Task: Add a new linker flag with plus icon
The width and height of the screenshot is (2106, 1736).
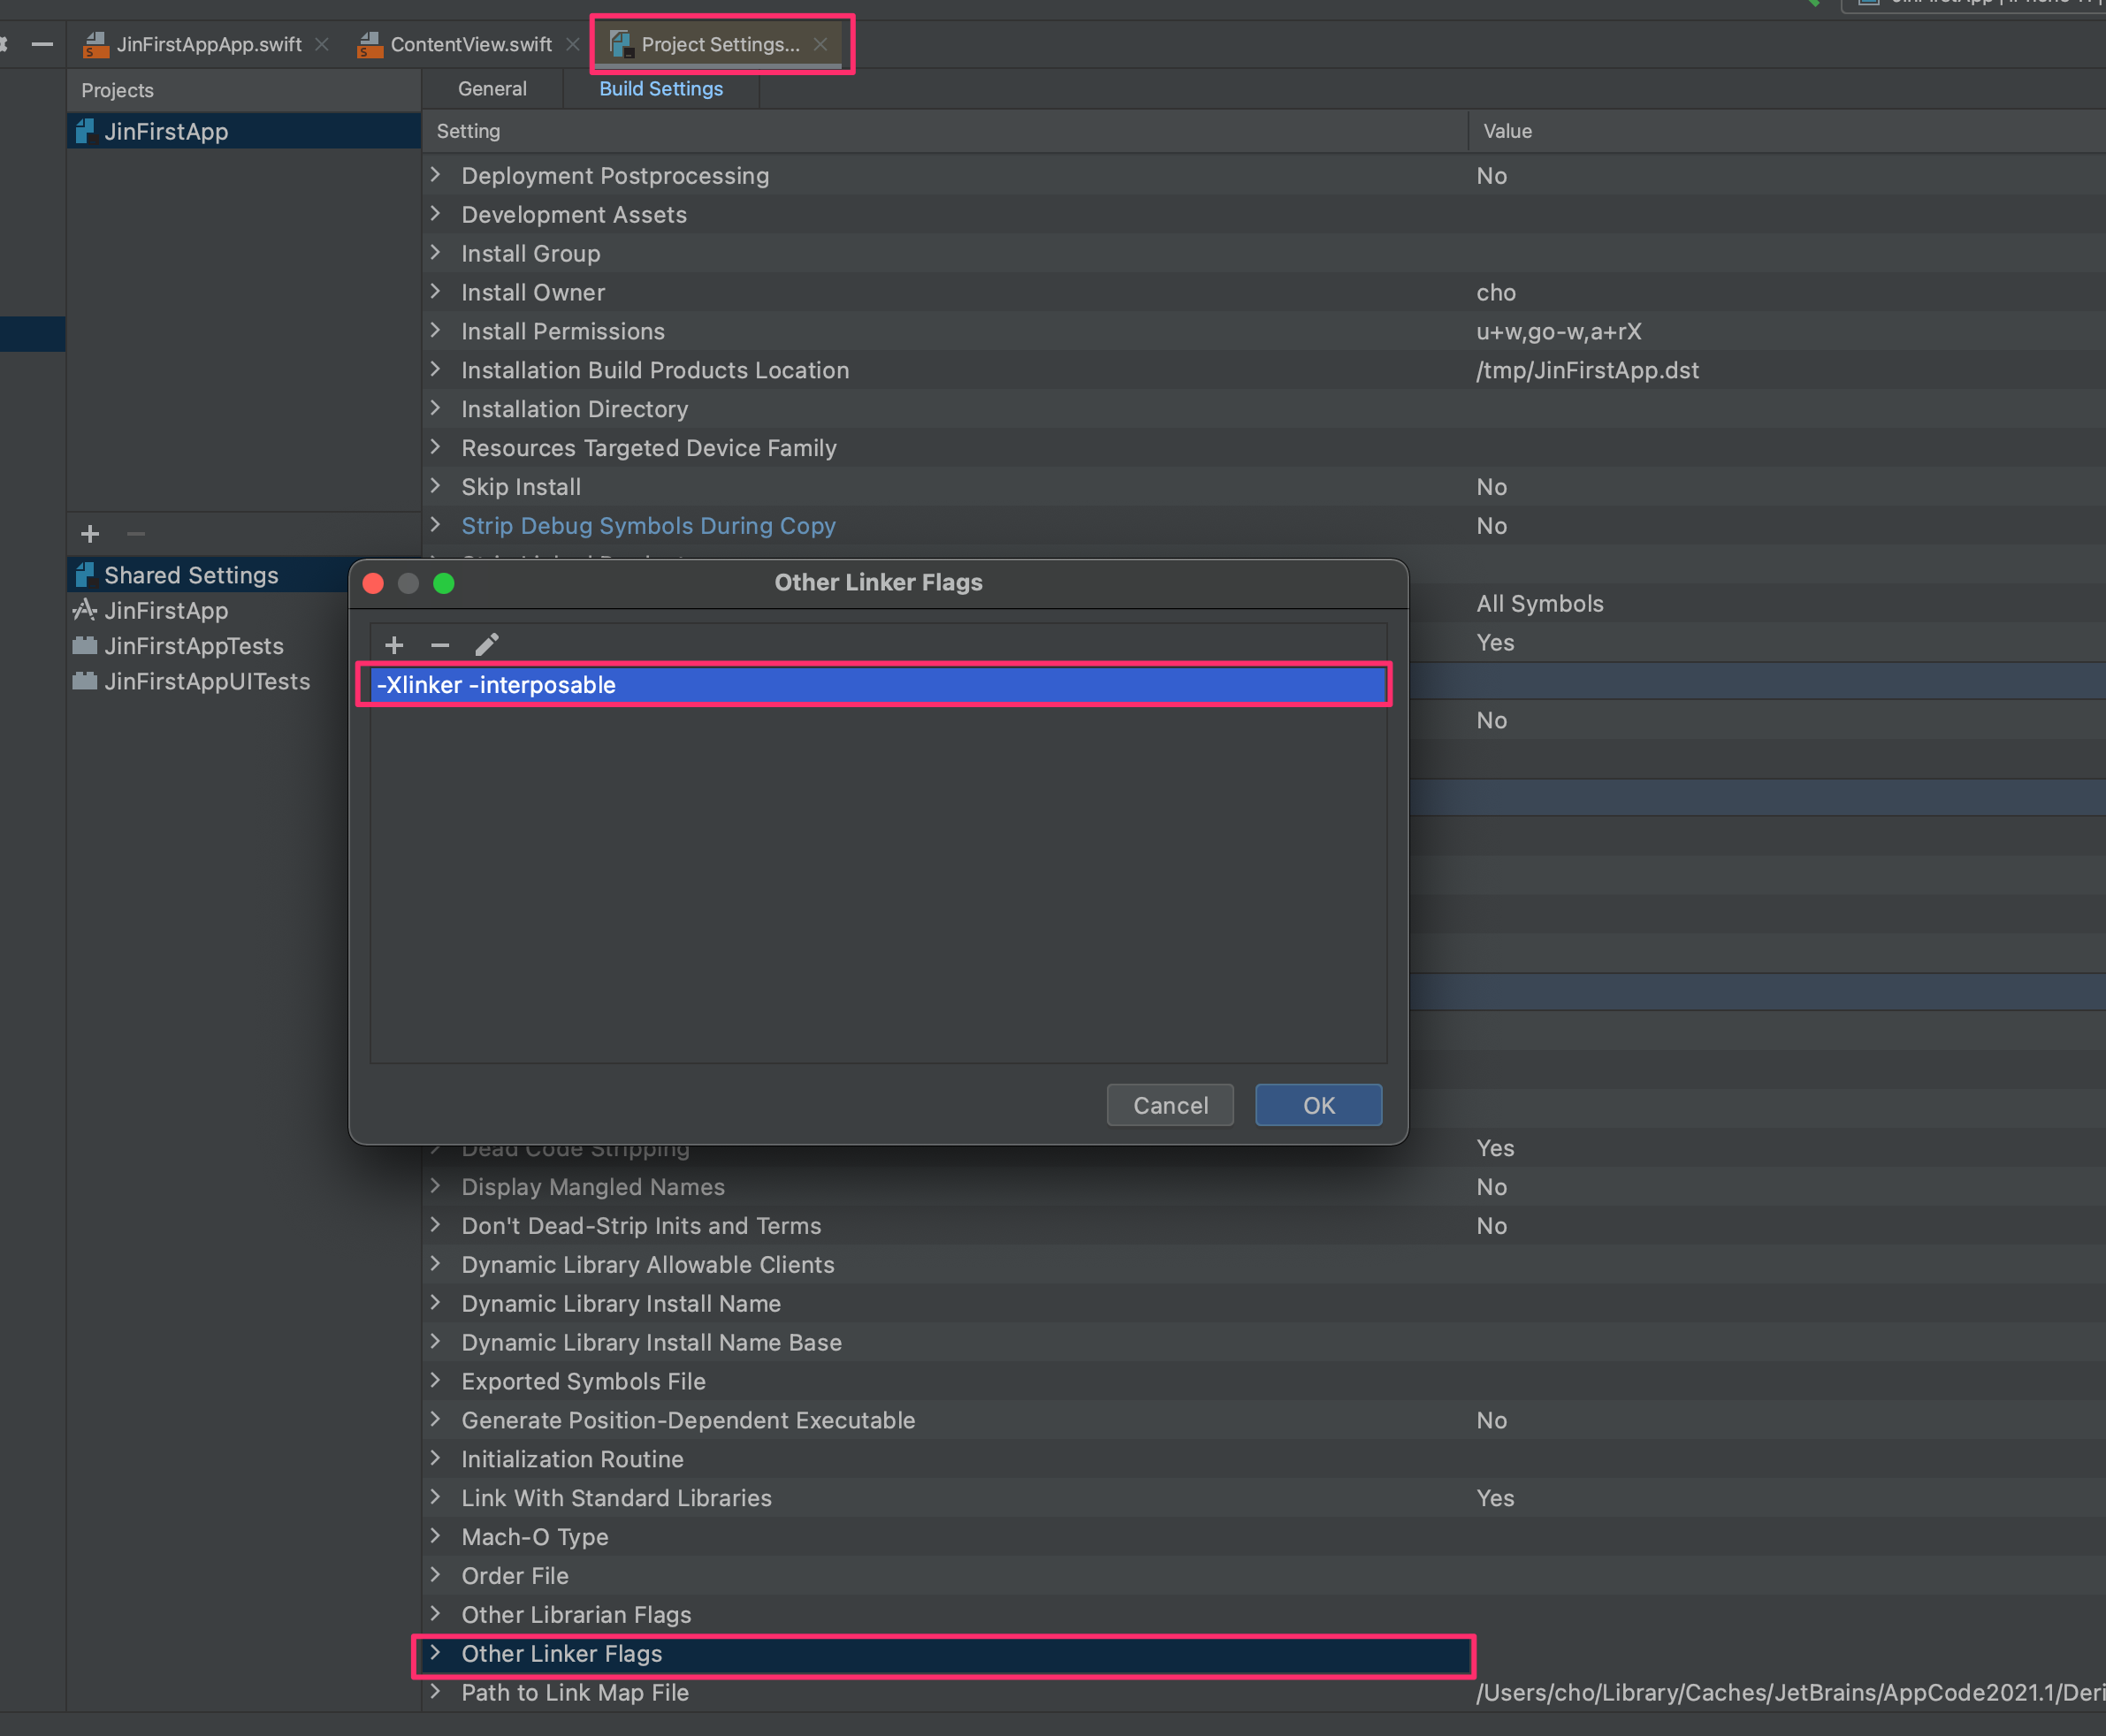Action: pos(394,645)
